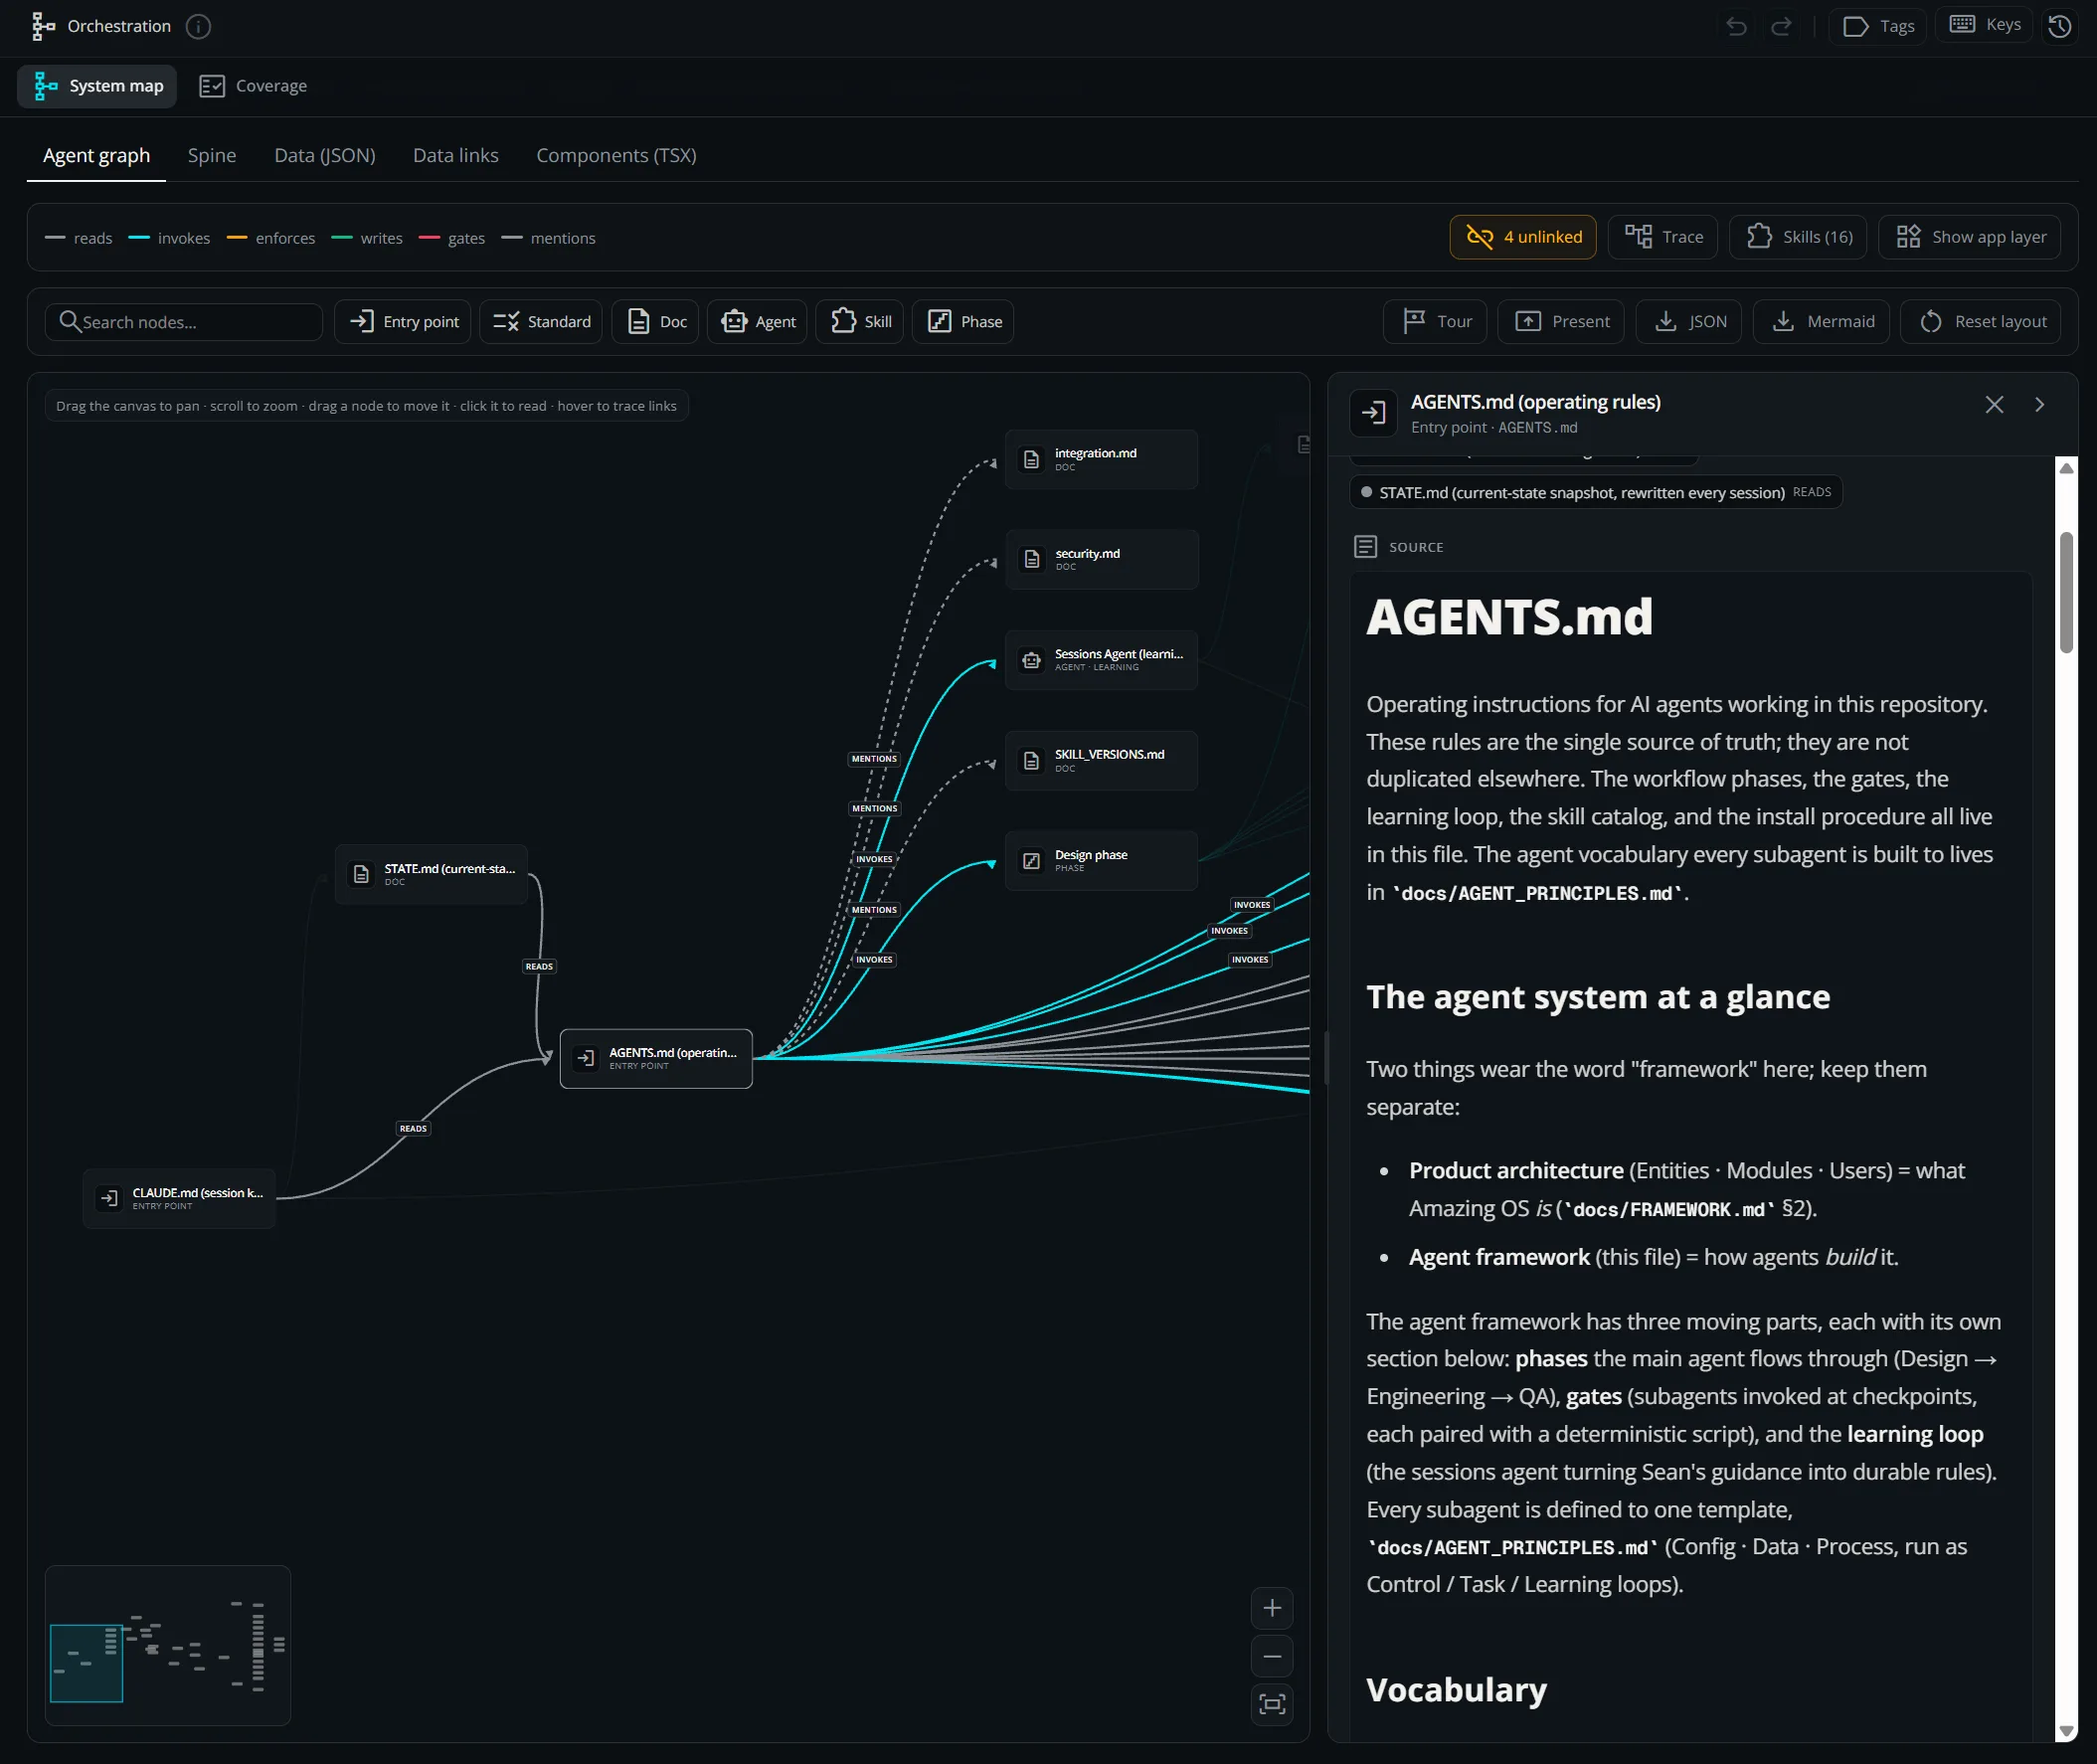The height and width of the screenshot is (1764, 2097).
Task: Click the READS label near STATE.md edge
Action: tap(539, 967)
